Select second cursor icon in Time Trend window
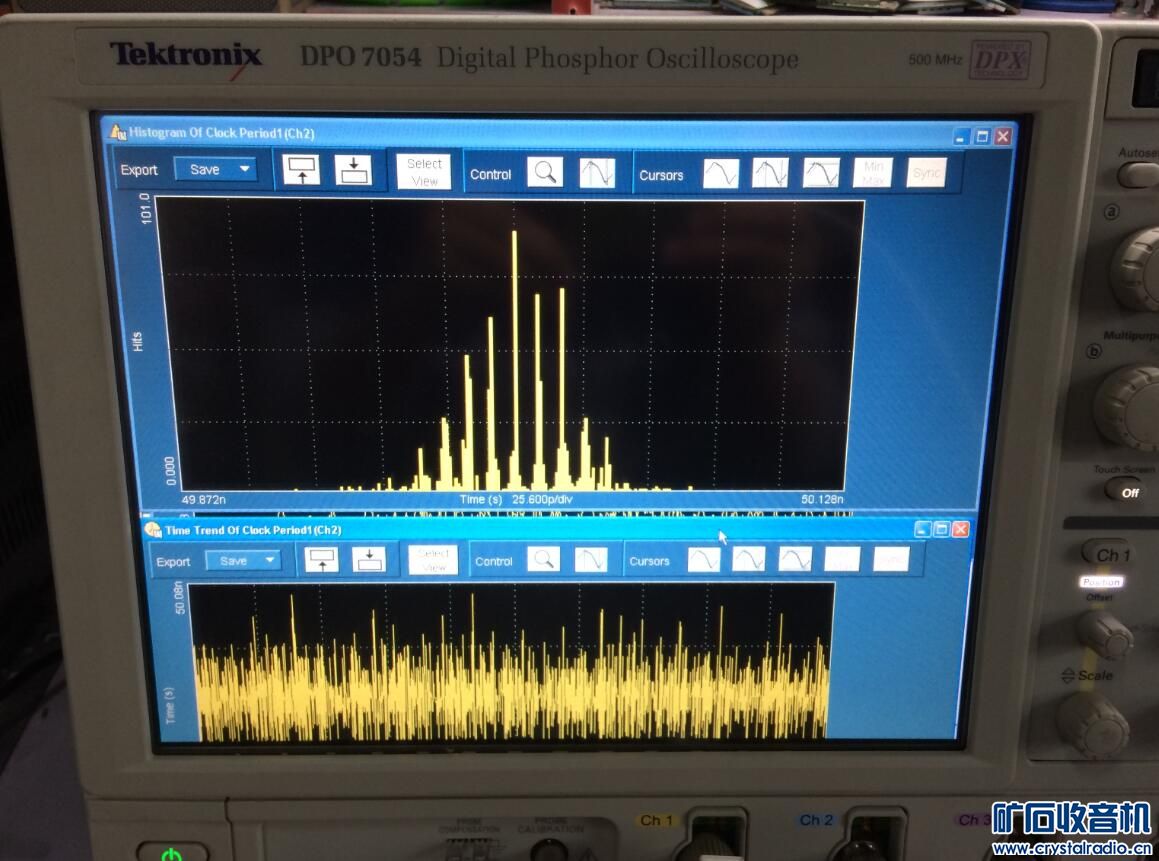1159x861 pixels. (749, 559)
